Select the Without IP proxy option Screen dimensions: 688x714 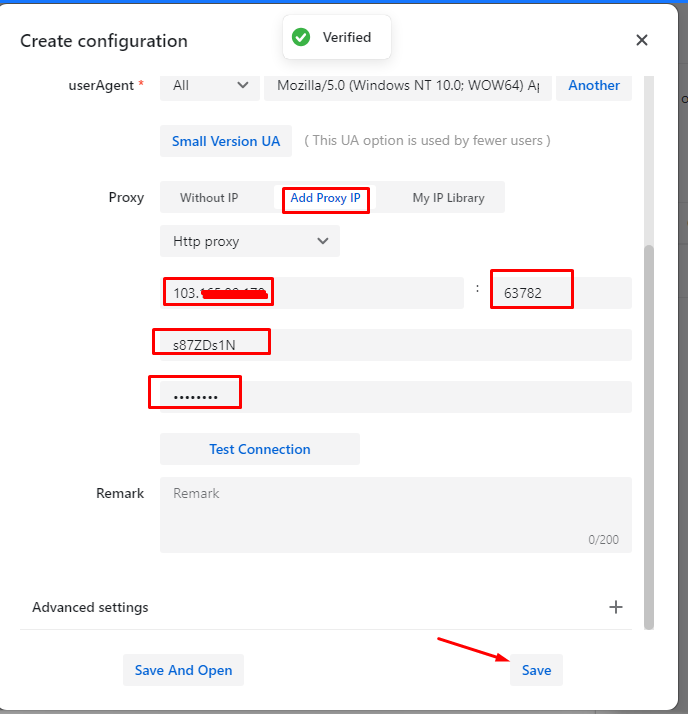click(x=209, y=198)
